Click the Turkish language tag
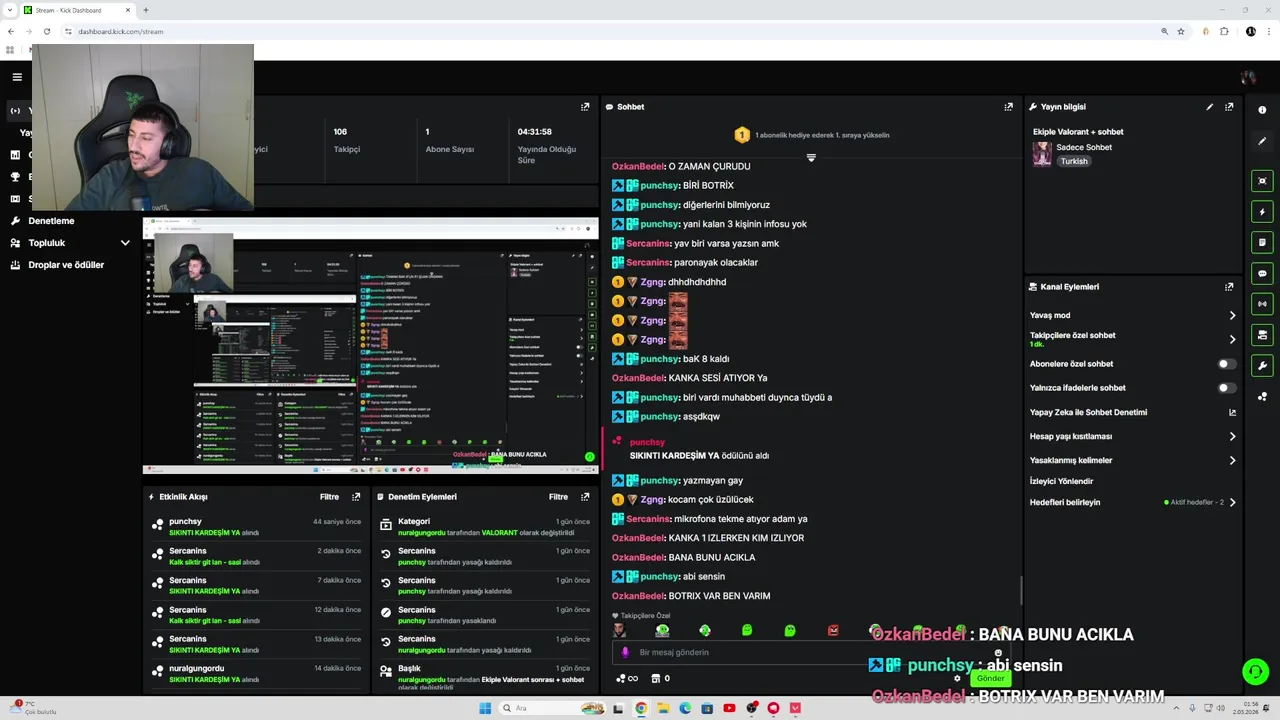The height and width of the screenshot is (720, 1280). [x=1074, y=161]
